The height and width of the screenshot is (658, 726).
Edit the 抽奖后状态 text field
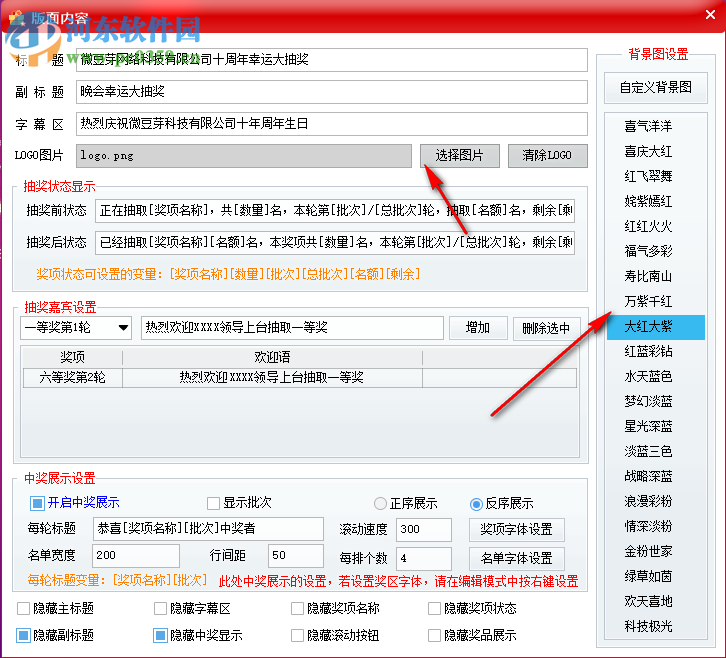335,242
